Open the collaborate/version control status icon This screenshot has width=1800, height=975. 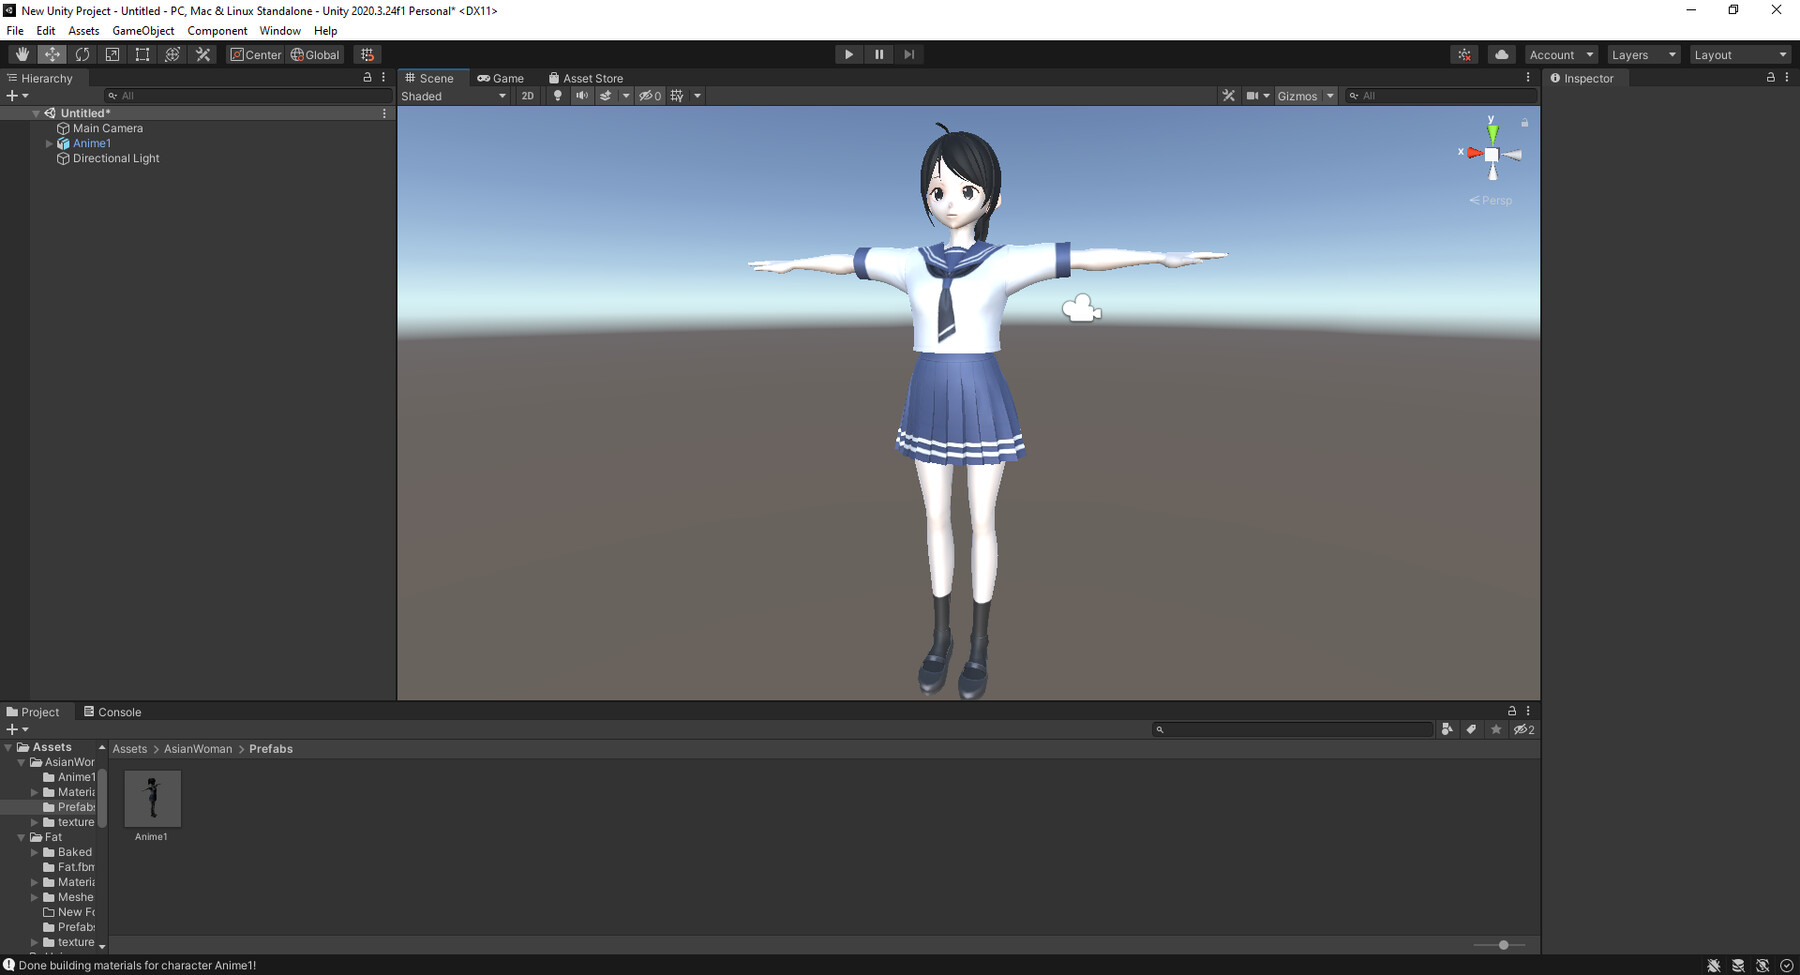click(x=1464, y=54)
